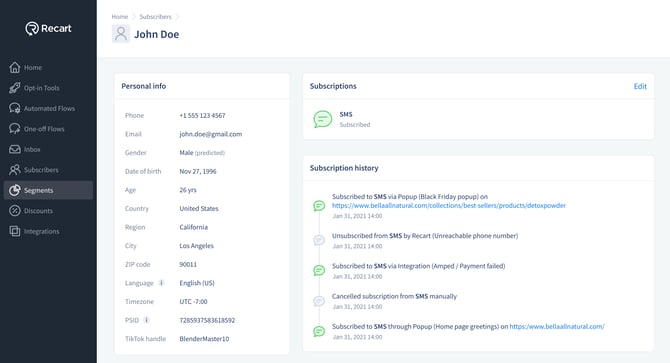Viewport: 670px width, 363px height.
Task: Select the Segments menu label
Action: [38, 190]
